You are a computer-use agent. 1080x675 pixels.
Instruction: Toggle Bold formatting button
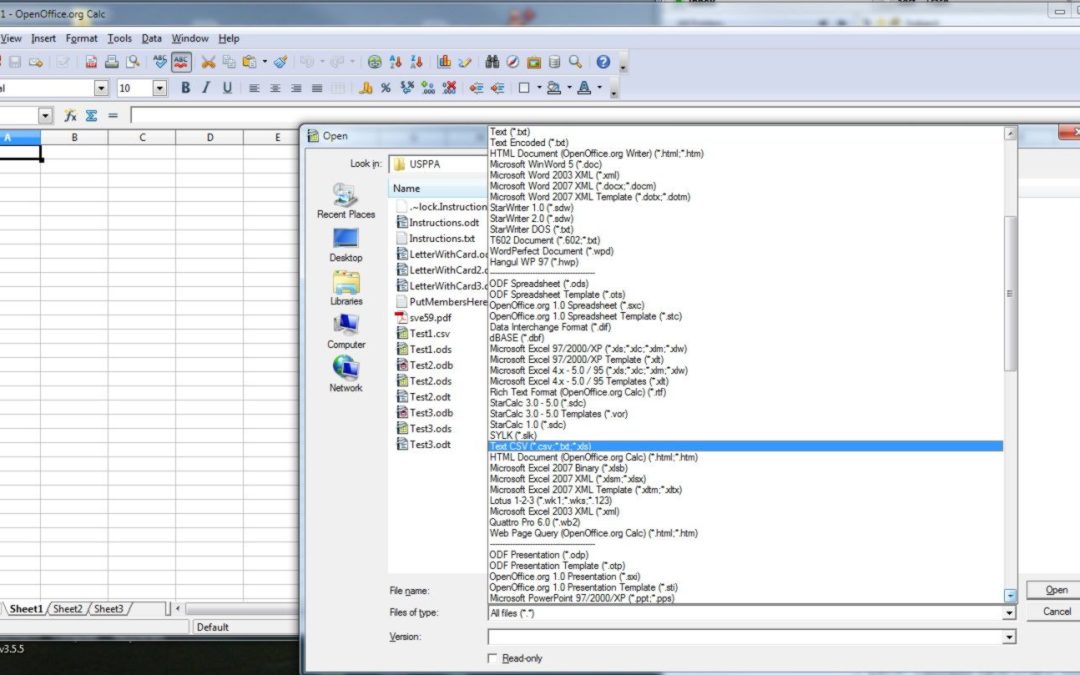tap(185, 88)
